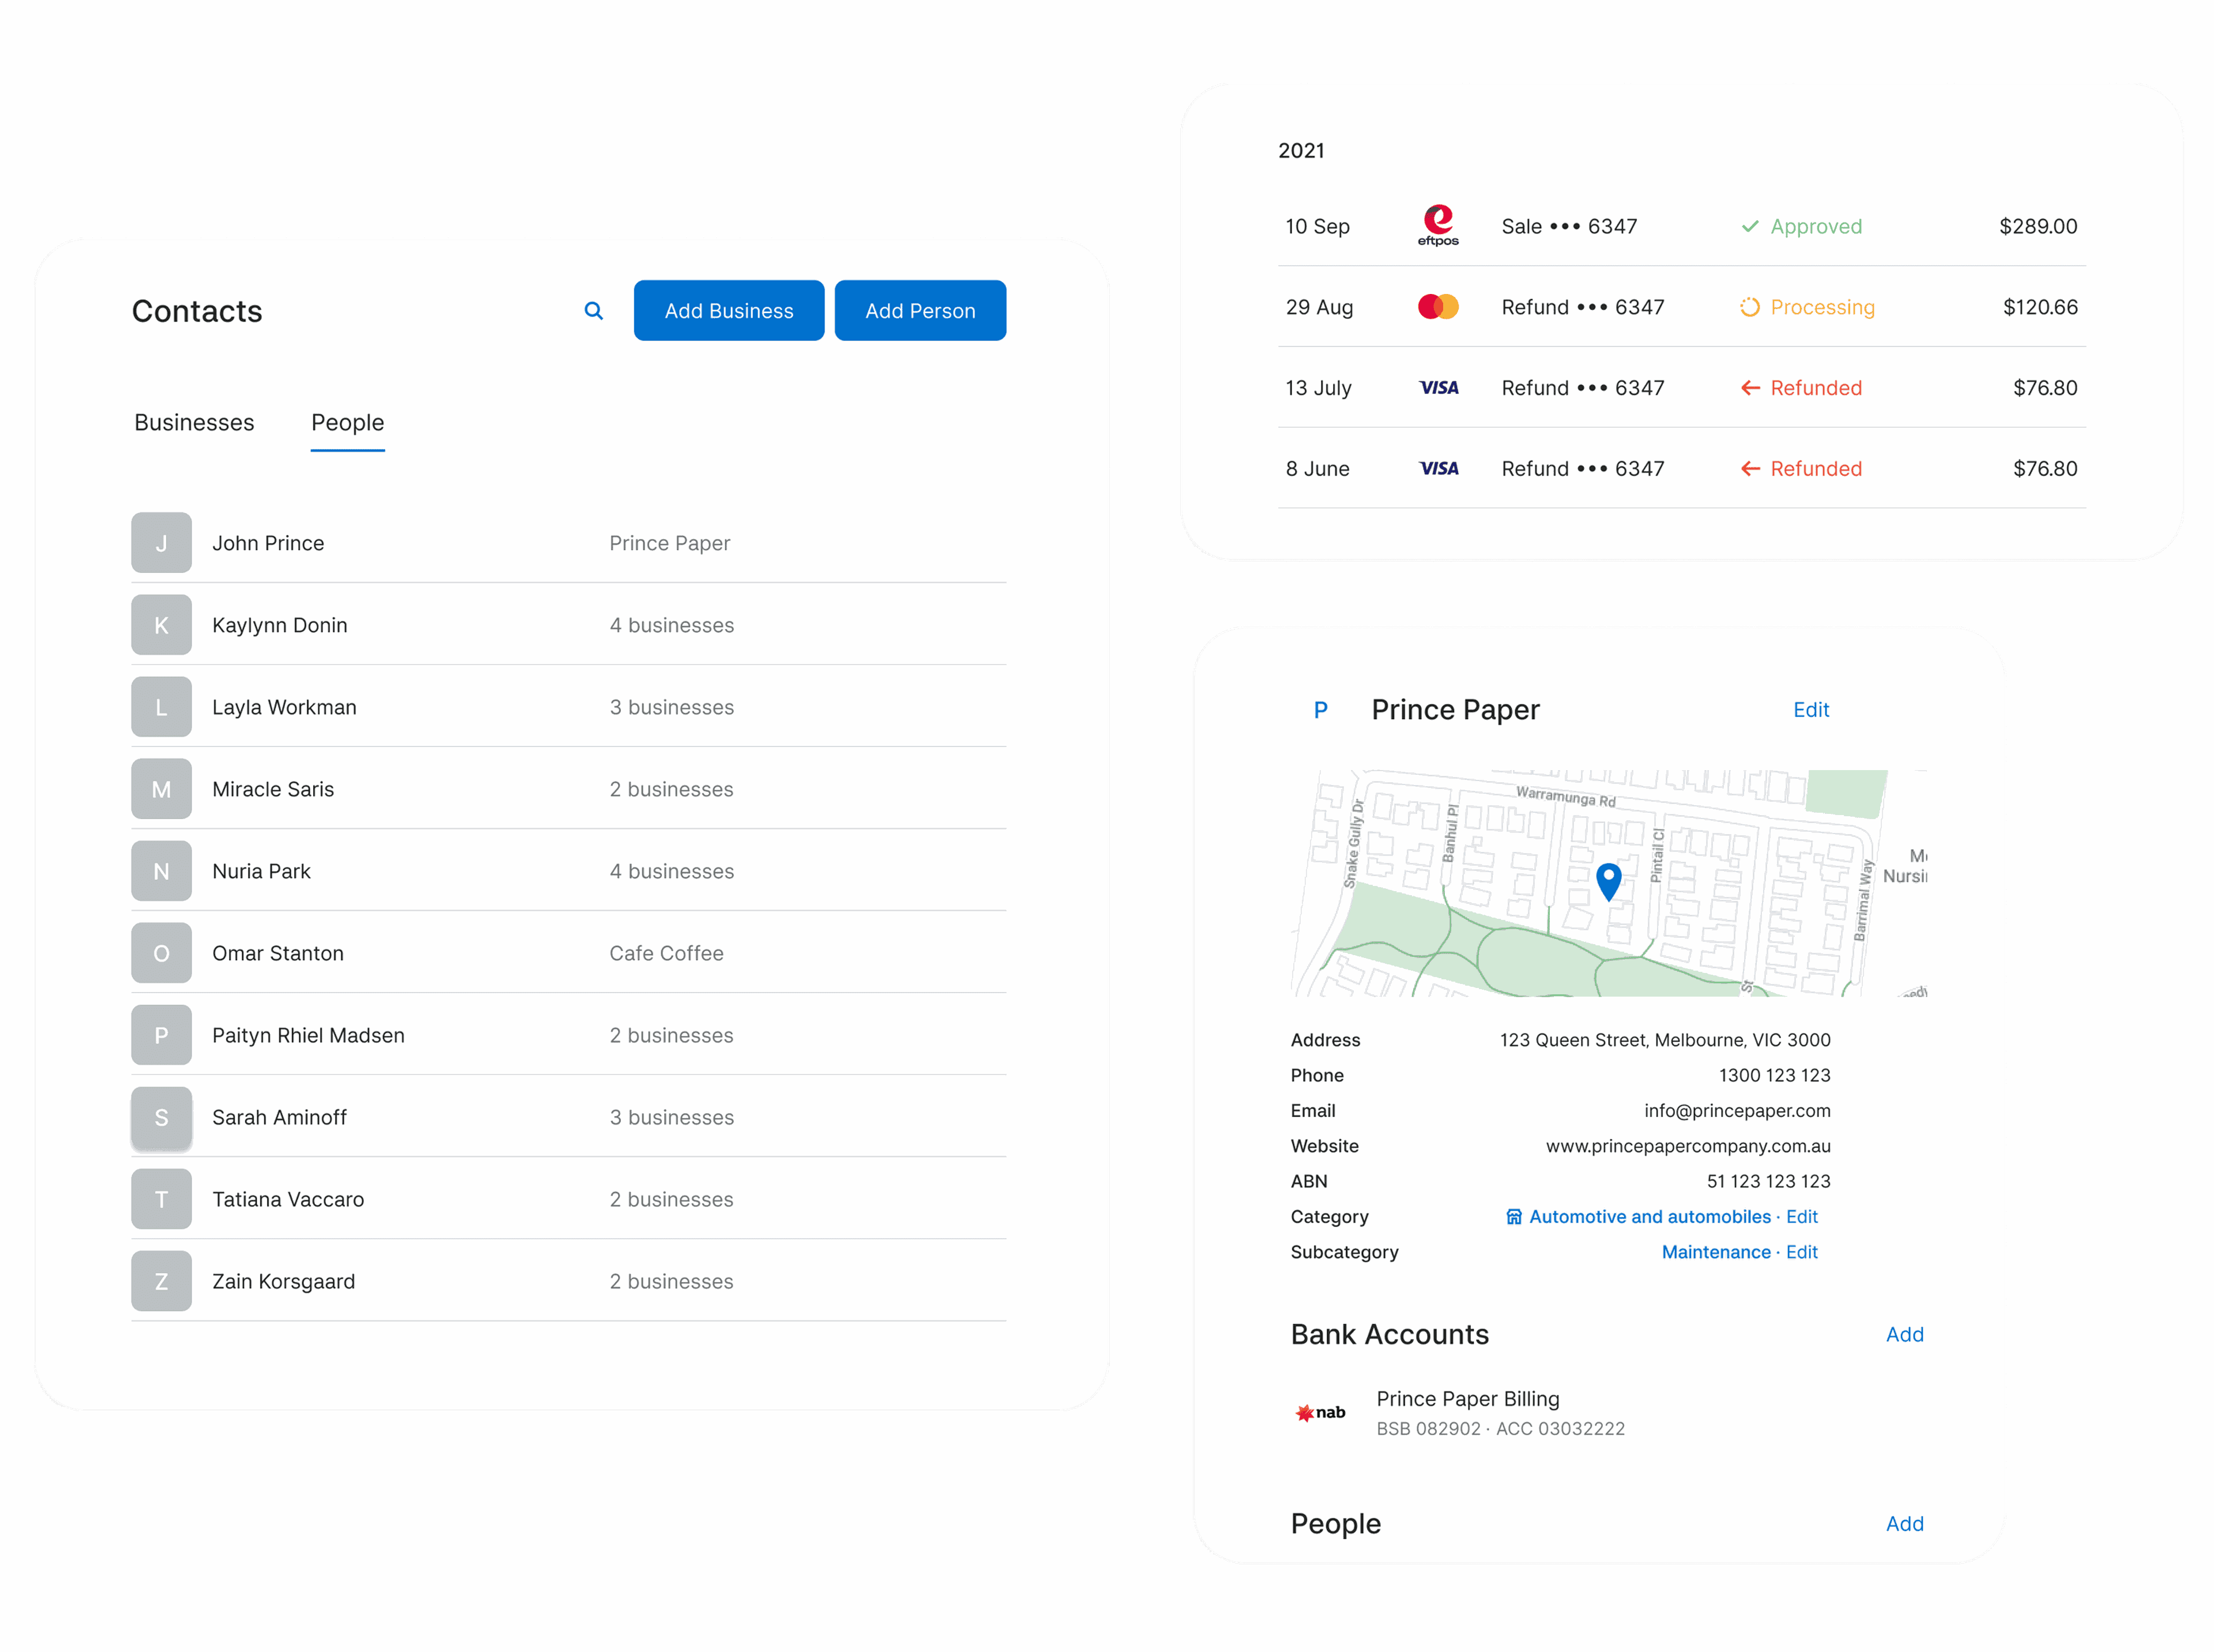The image size is (2214, 1652).
Task: Open Layla Workman contact name
Action: pyautogui.click(x=284, y=707)
